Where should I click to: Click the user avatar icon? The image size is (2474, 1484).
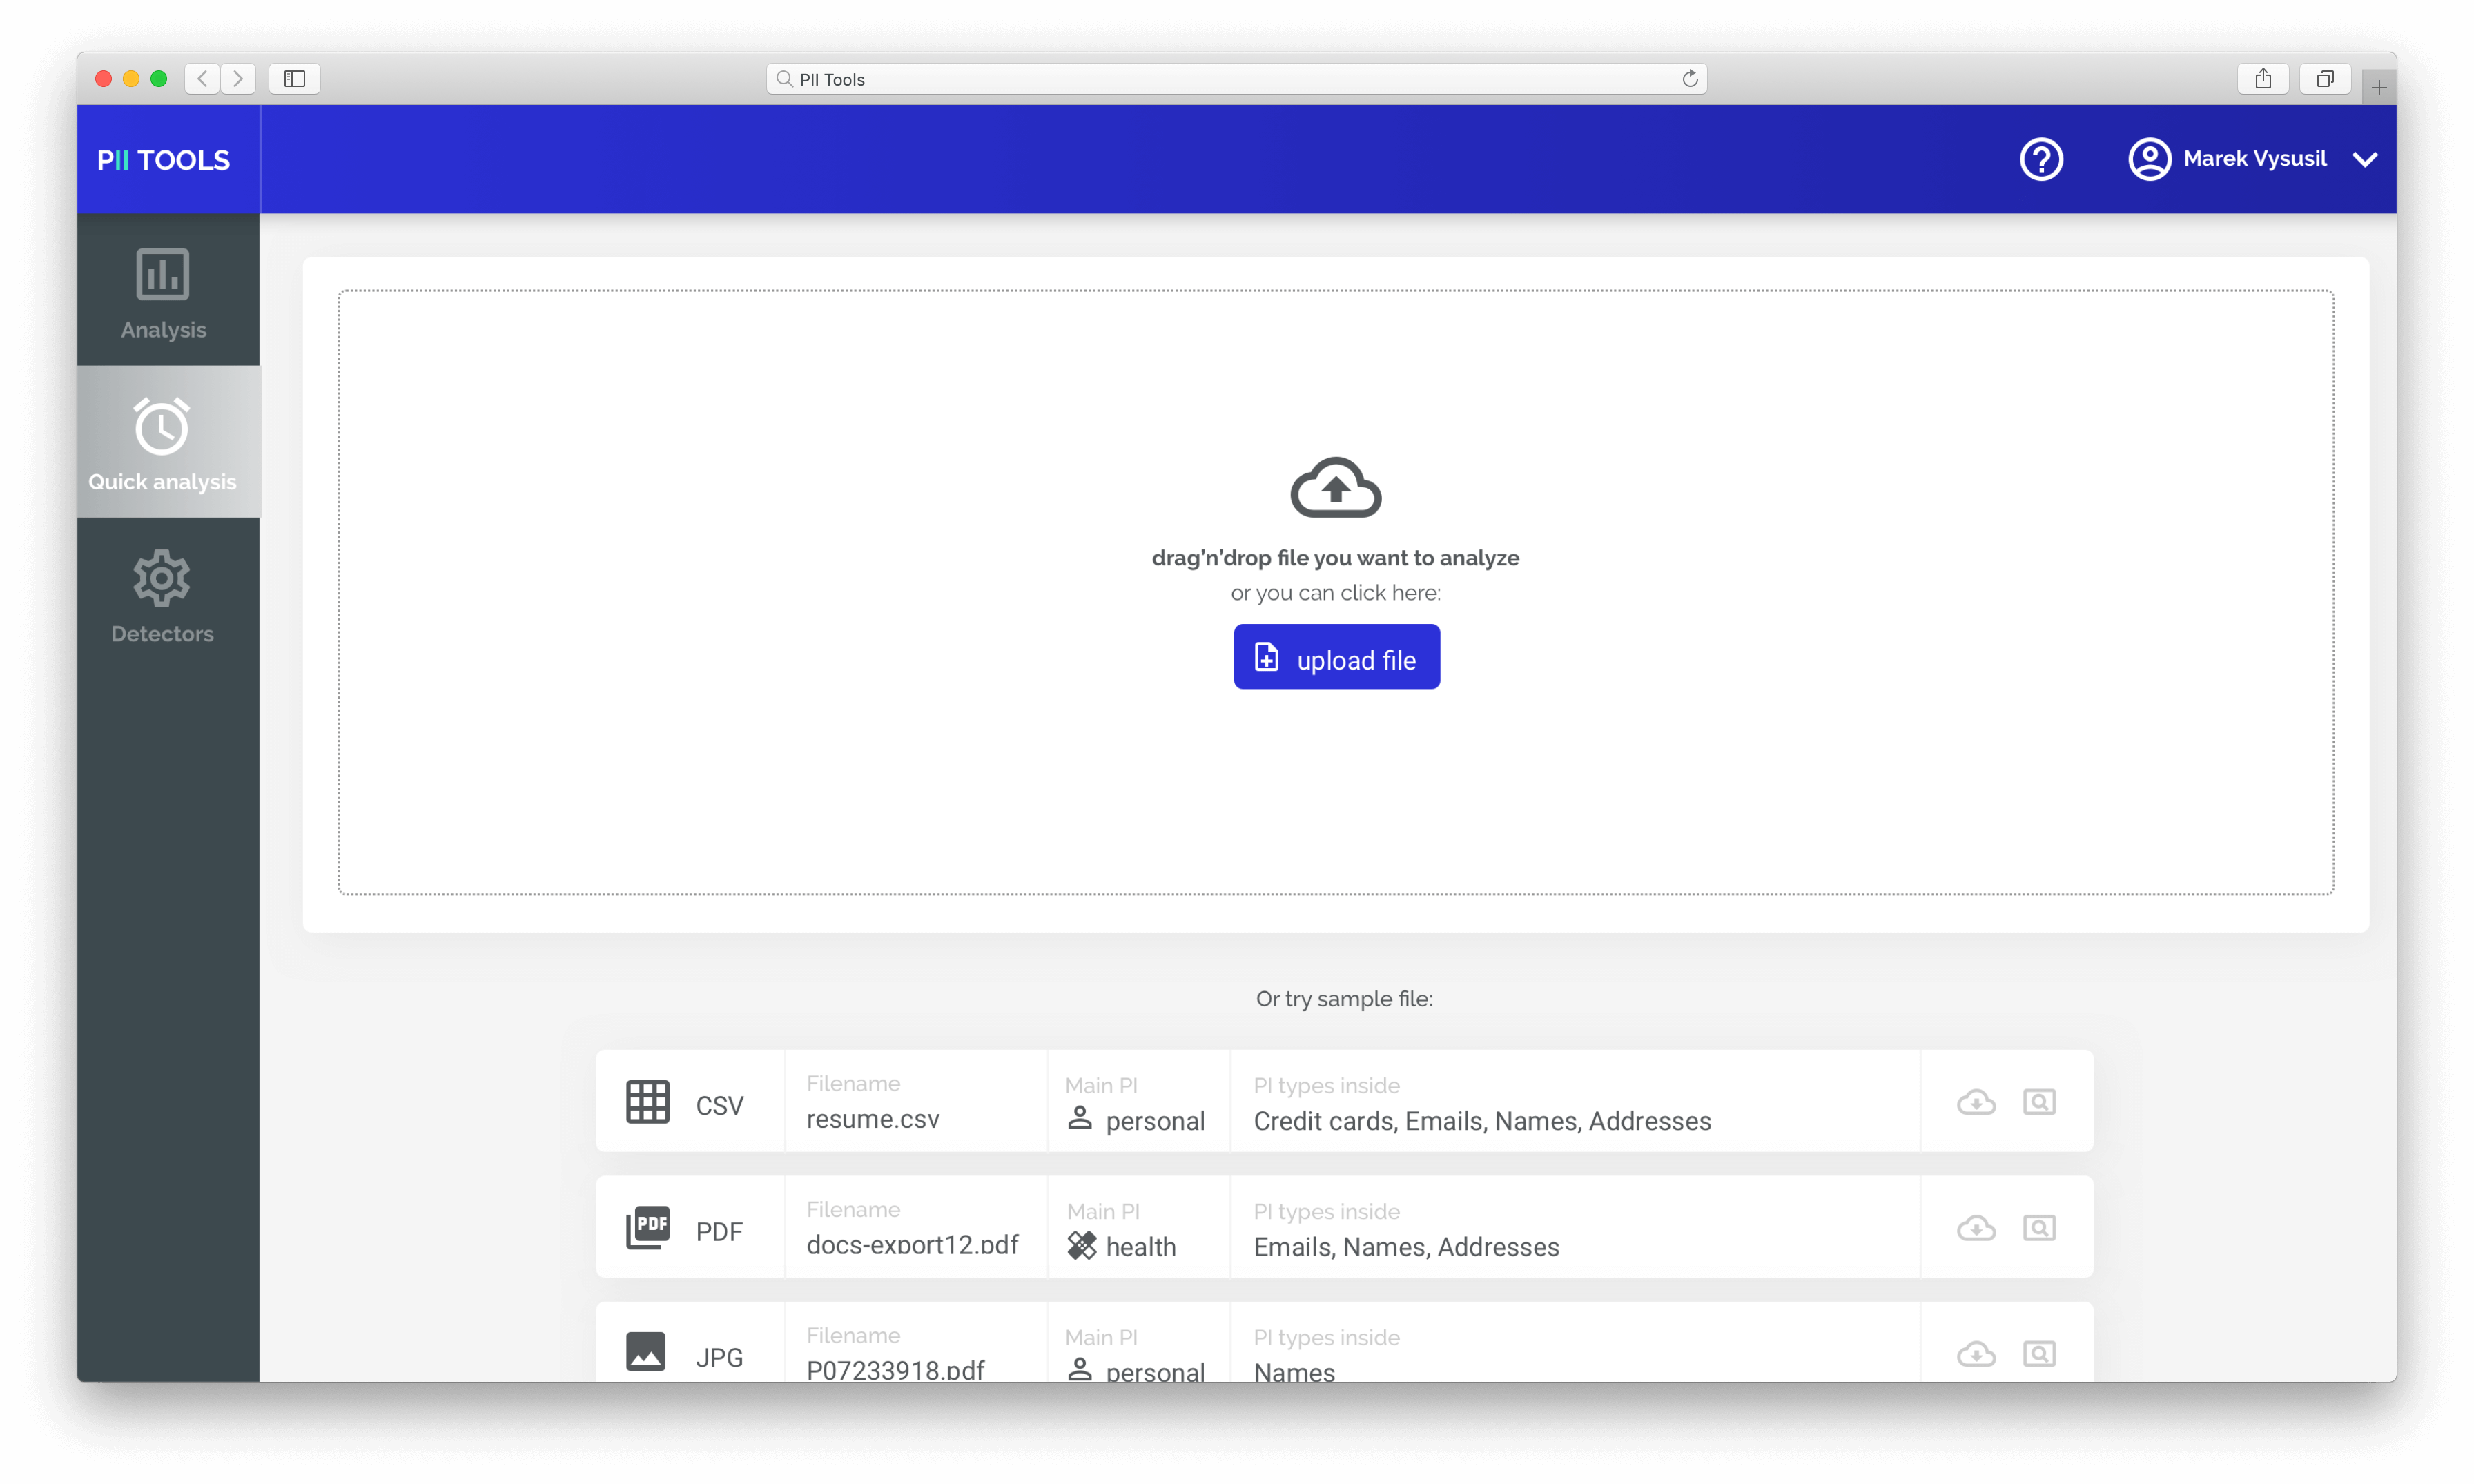click(2149, 159)
